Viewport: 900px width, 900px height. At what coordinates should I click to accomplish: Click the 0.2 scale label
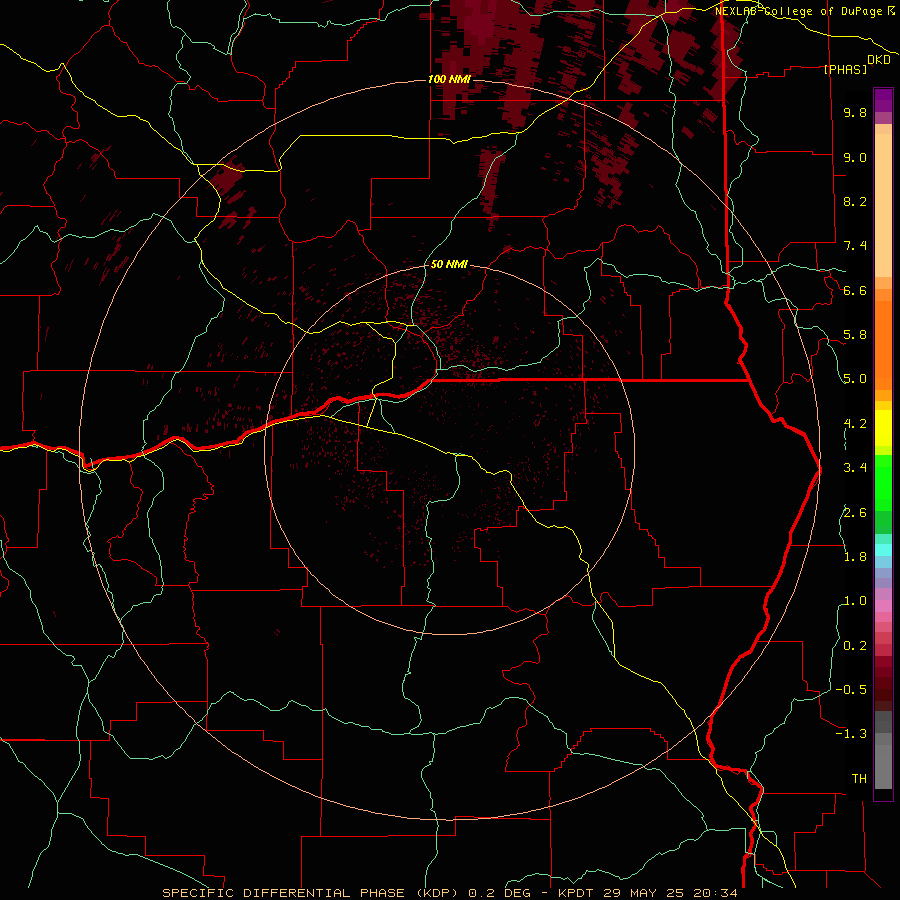(x=855, y=646)
